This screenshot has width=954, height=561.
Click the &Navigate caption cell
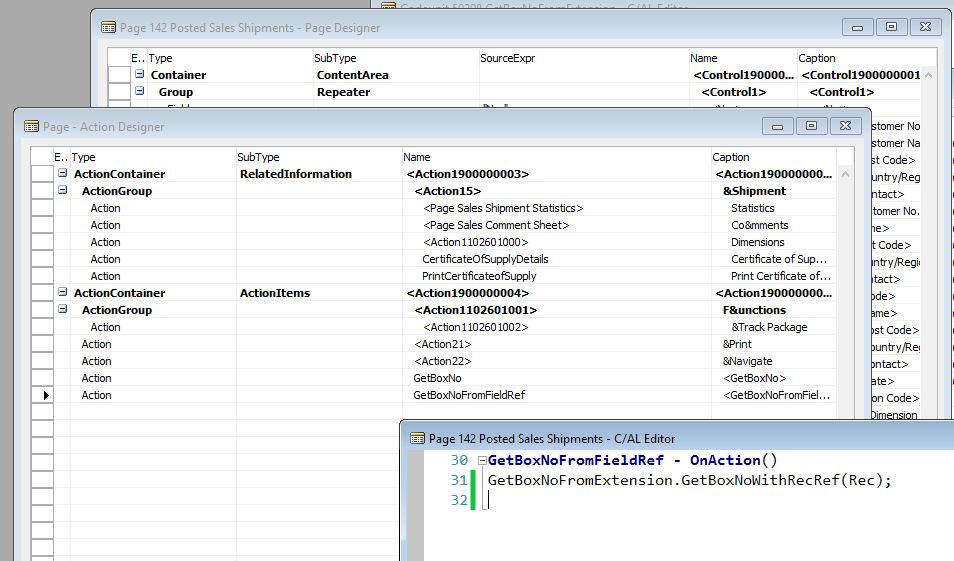747,361
